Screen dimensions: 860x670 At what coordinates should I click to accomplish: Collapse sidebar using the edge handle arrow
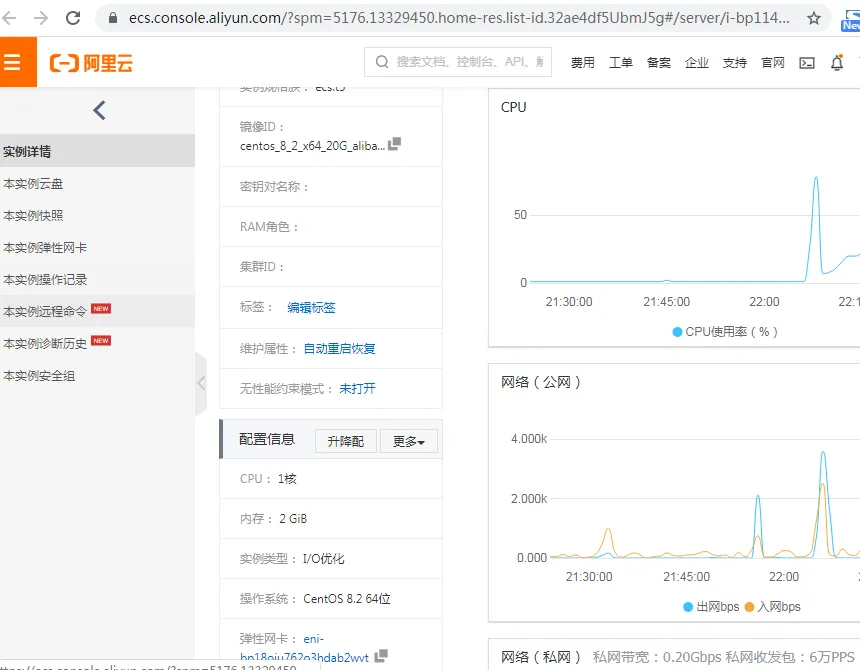pos(201,383)
